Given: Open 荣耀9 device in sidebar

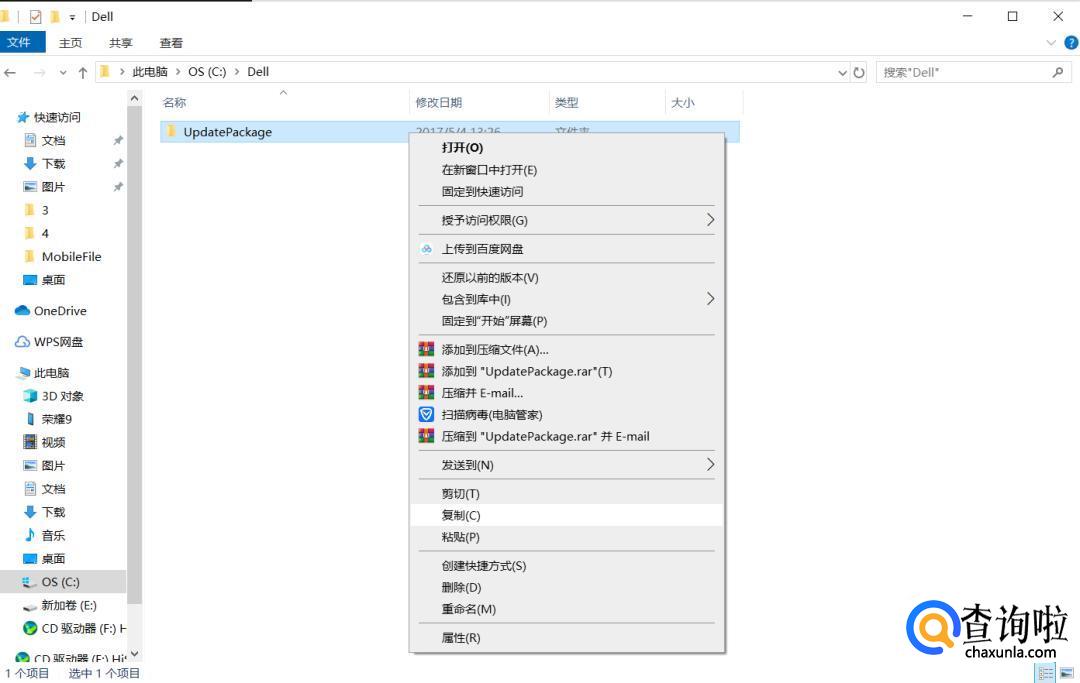Looking at the screenshot, I should coord(56,419).
